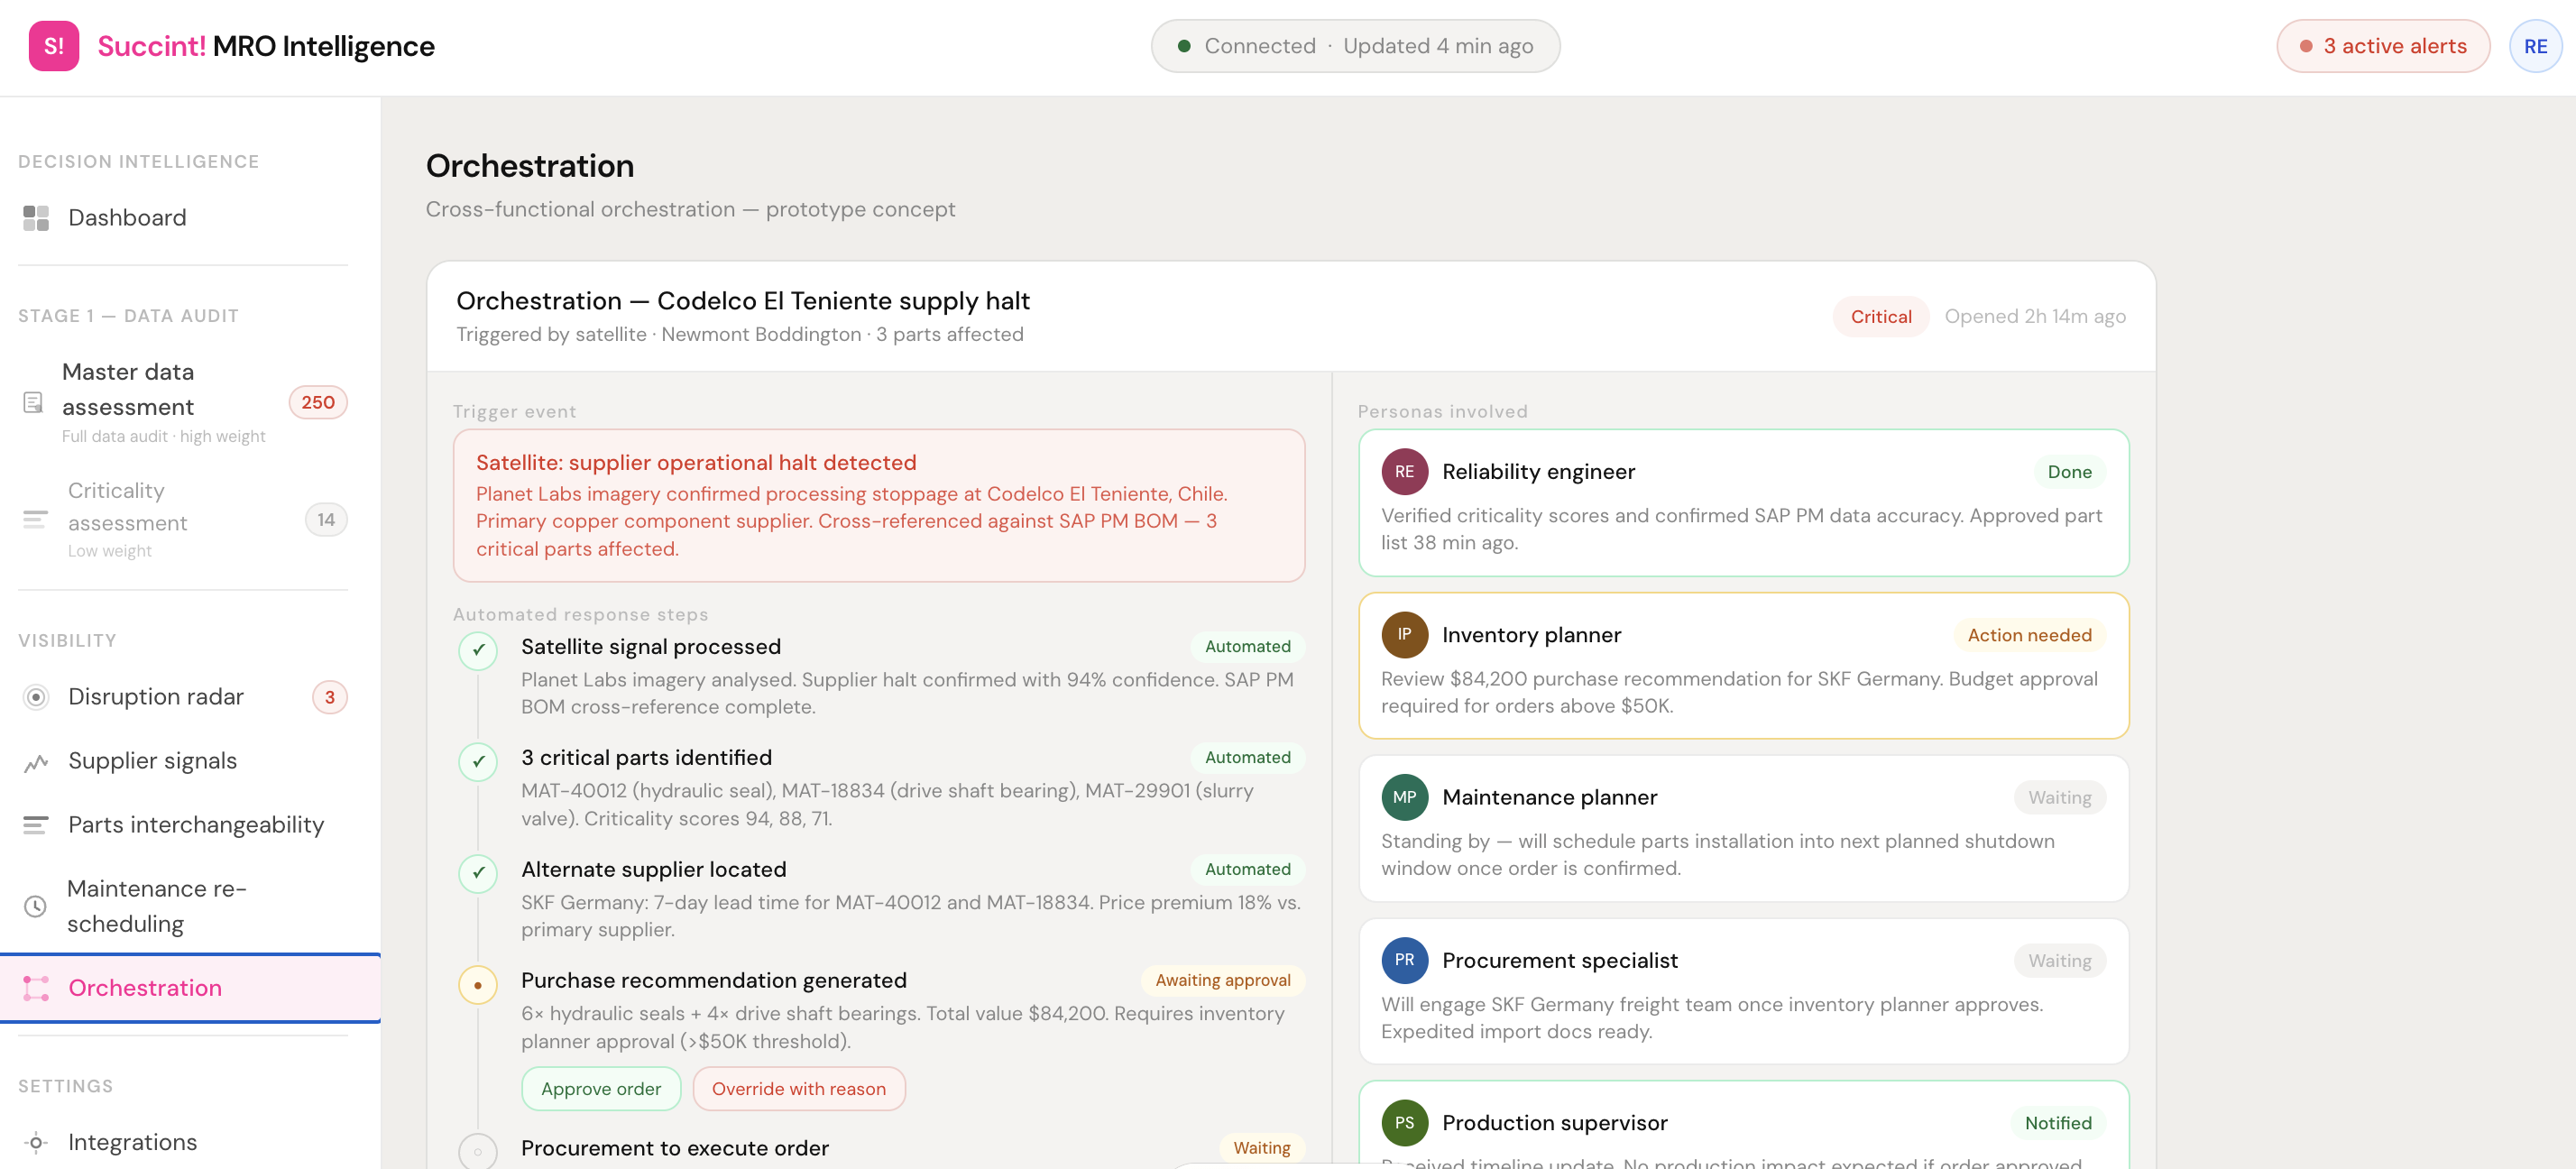Click the empty circle for Procurement to execute order
This screenshot has height=1169, width=2576.
coord(478,1152)
